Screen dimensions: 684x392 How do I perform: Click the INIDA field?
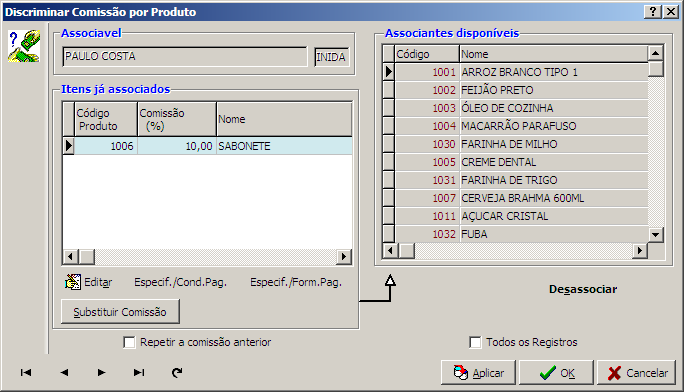(x=332, y=57)
